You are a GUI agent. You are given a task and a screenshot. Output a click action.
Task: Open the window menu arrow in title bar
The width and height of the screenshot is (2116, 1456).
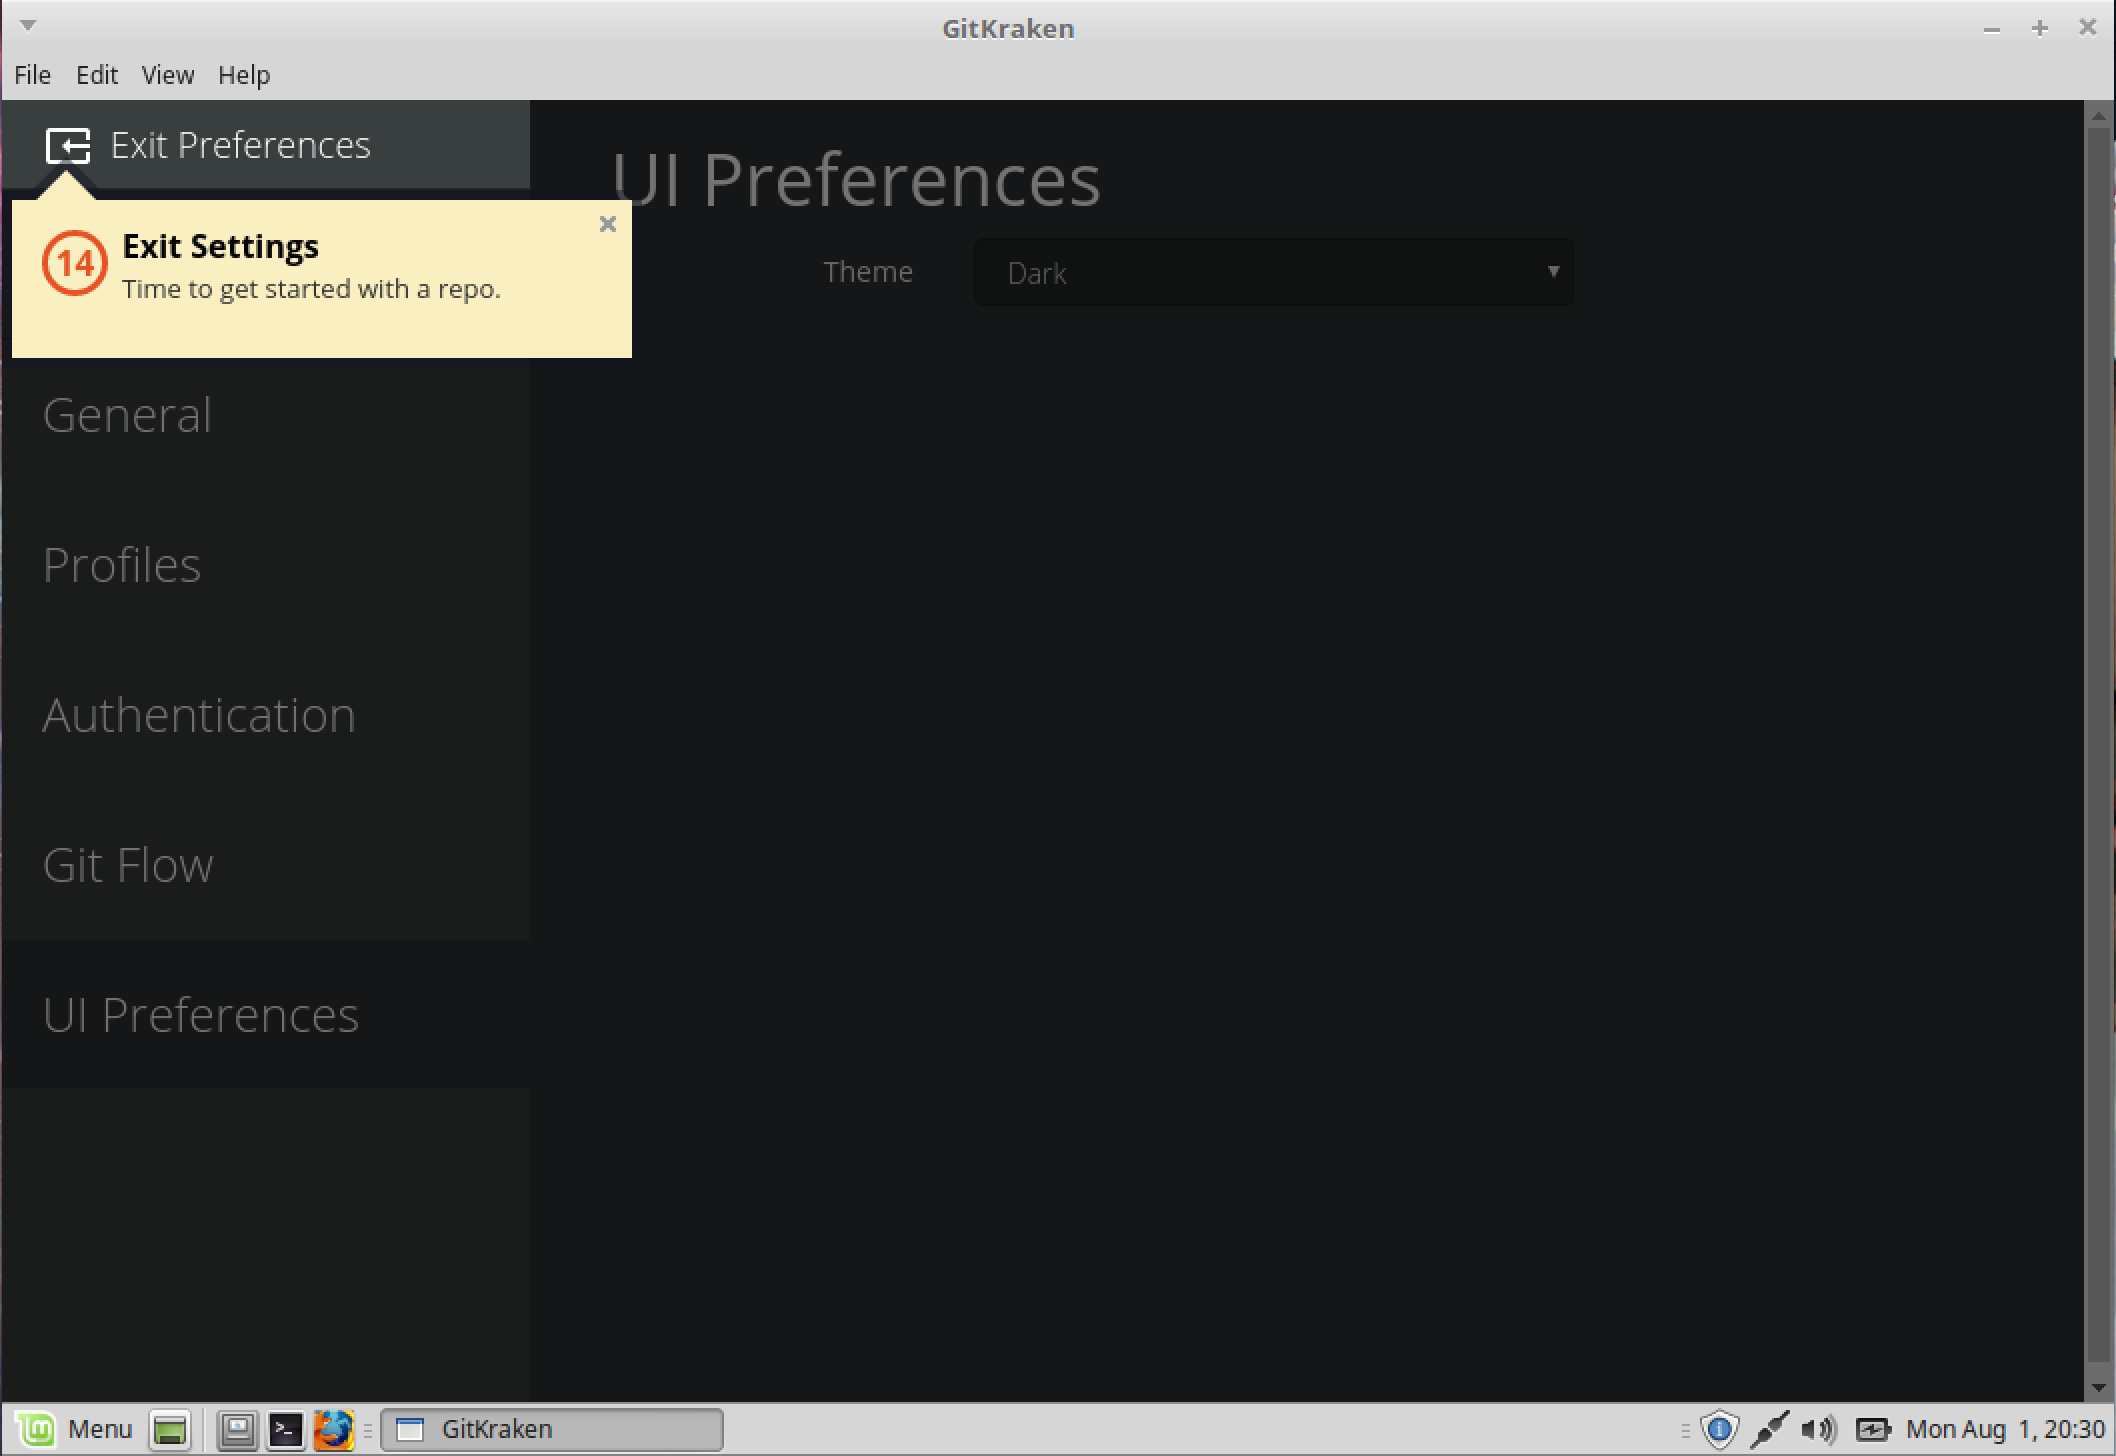pyautogui.click(x=28, y=25)
